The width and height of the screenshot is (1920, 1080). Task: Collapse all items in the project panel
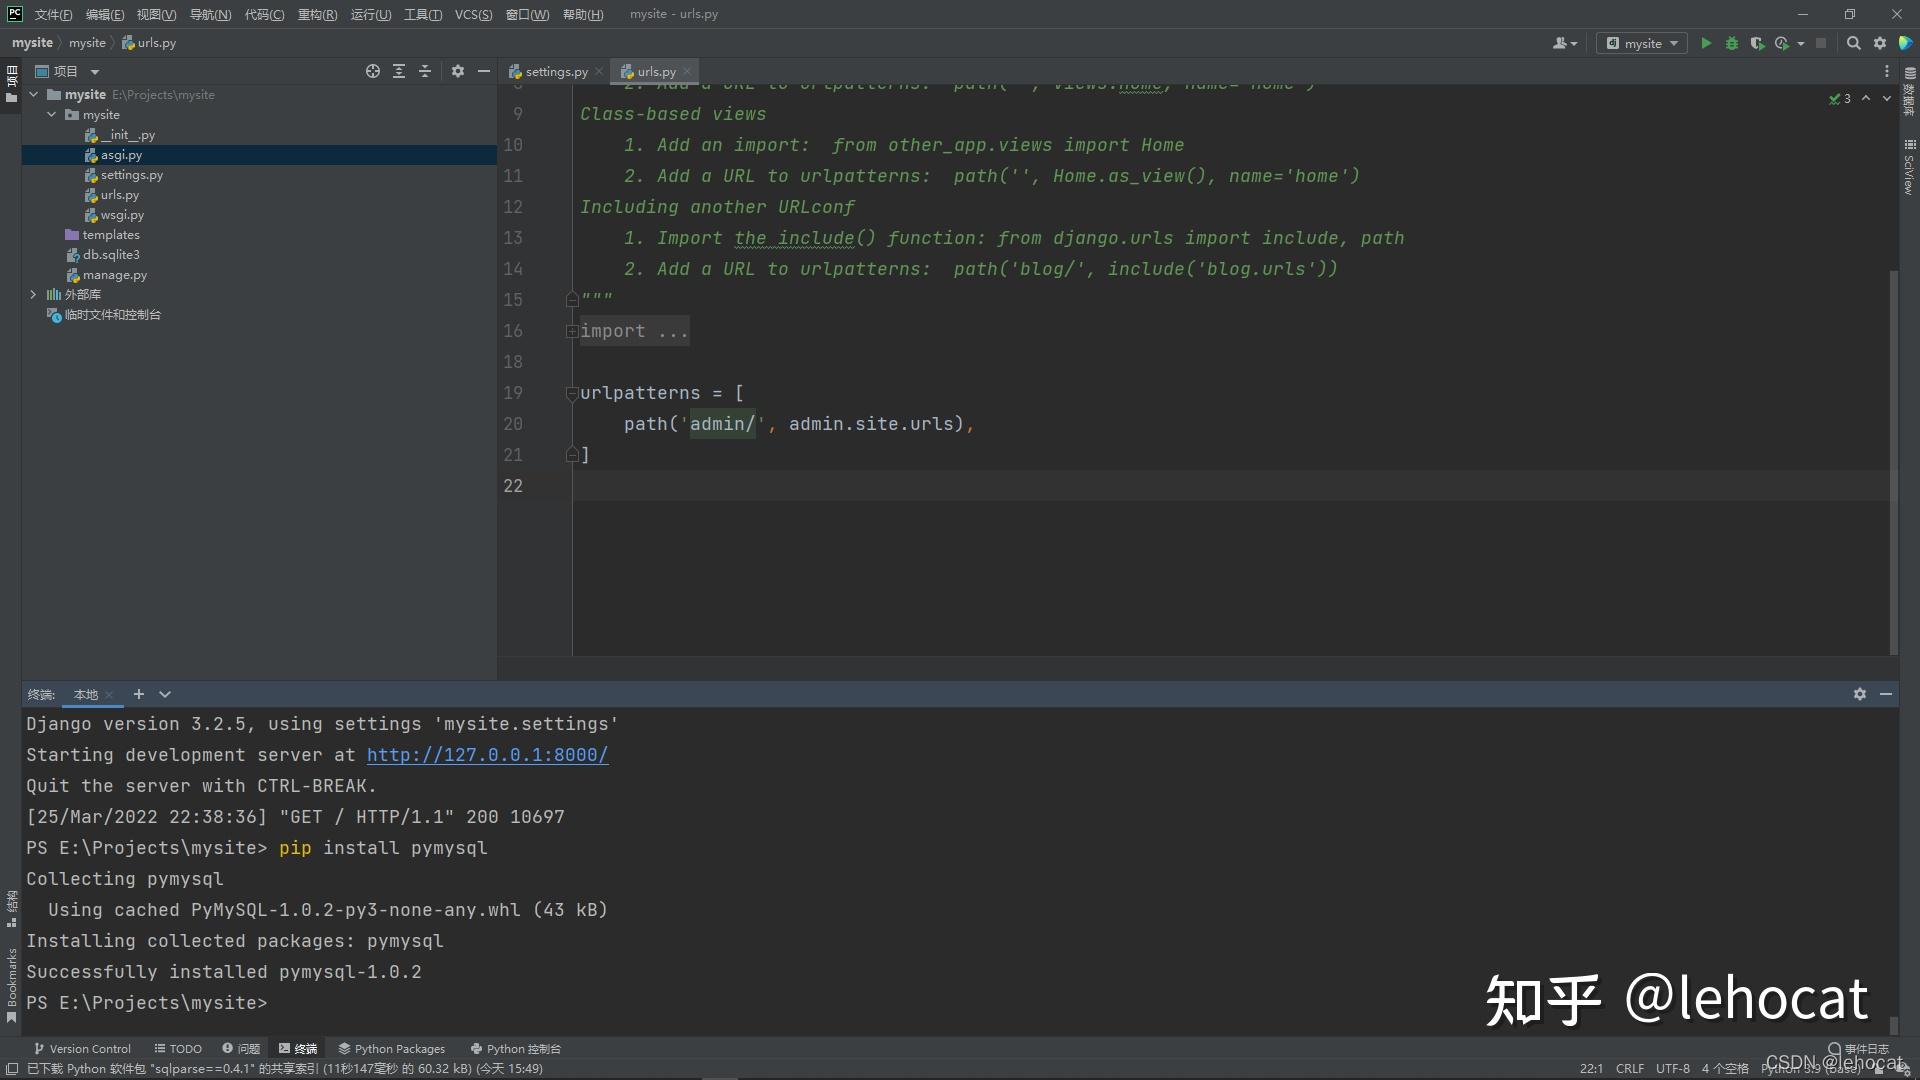point(425,71)
